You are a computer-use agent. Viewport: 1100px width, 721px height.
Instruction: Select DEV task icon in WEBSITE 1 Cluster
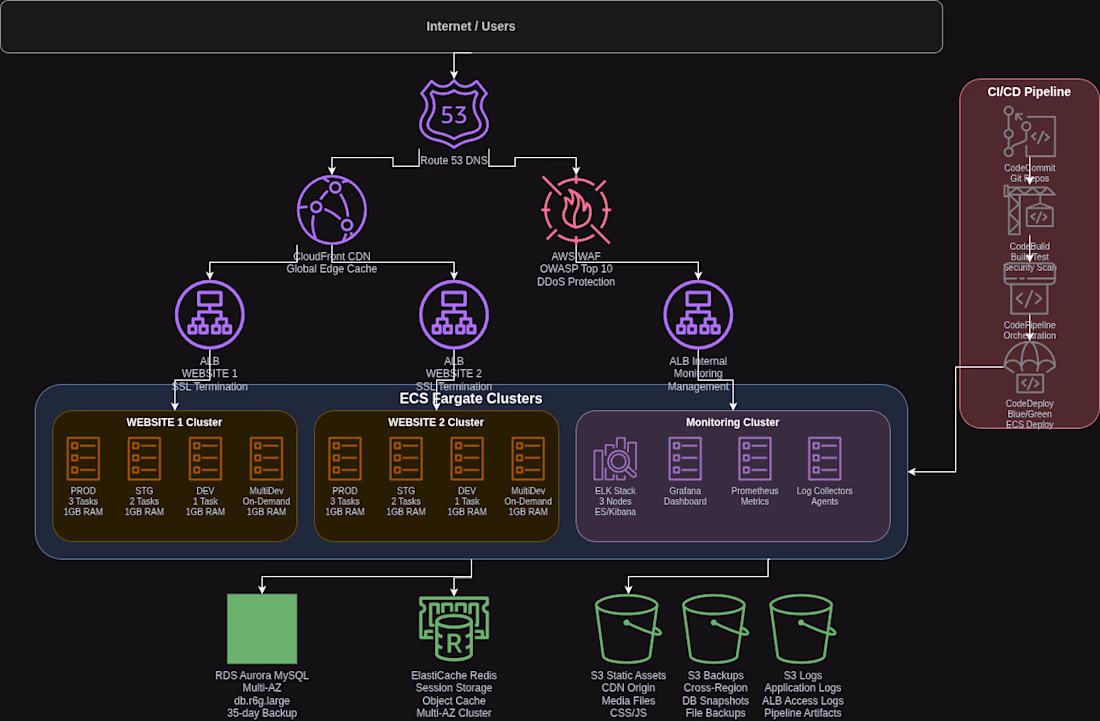pos(205,459)
